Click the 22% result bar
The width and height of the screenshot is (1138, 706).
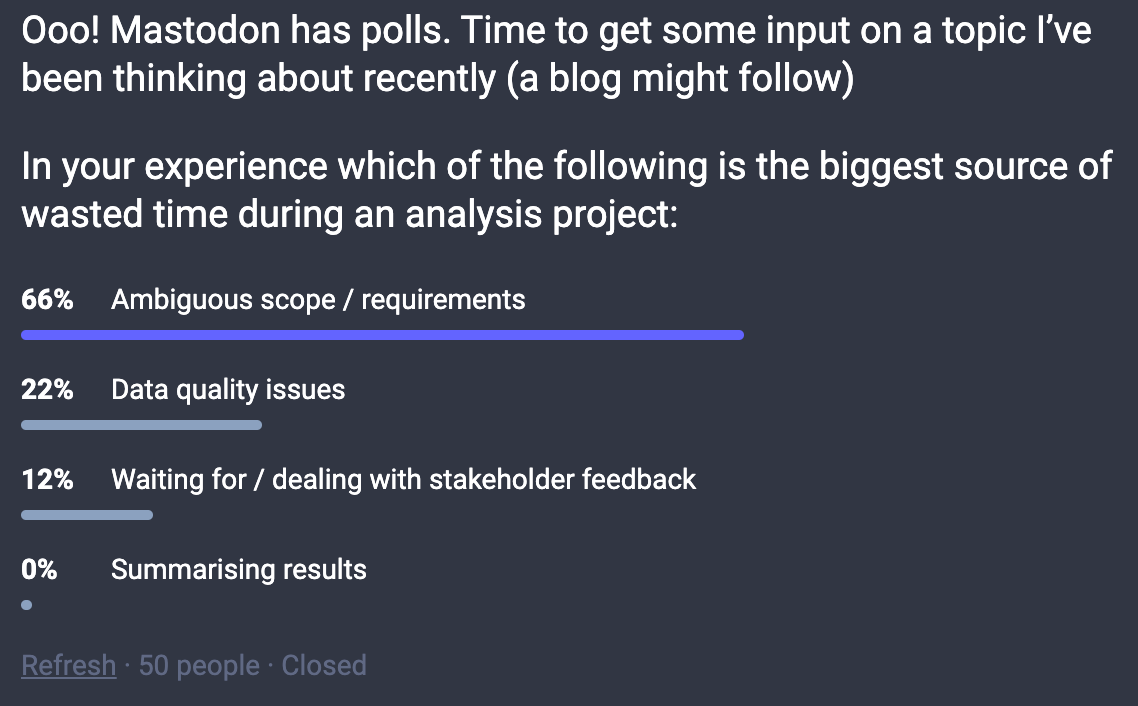[142, 425]
